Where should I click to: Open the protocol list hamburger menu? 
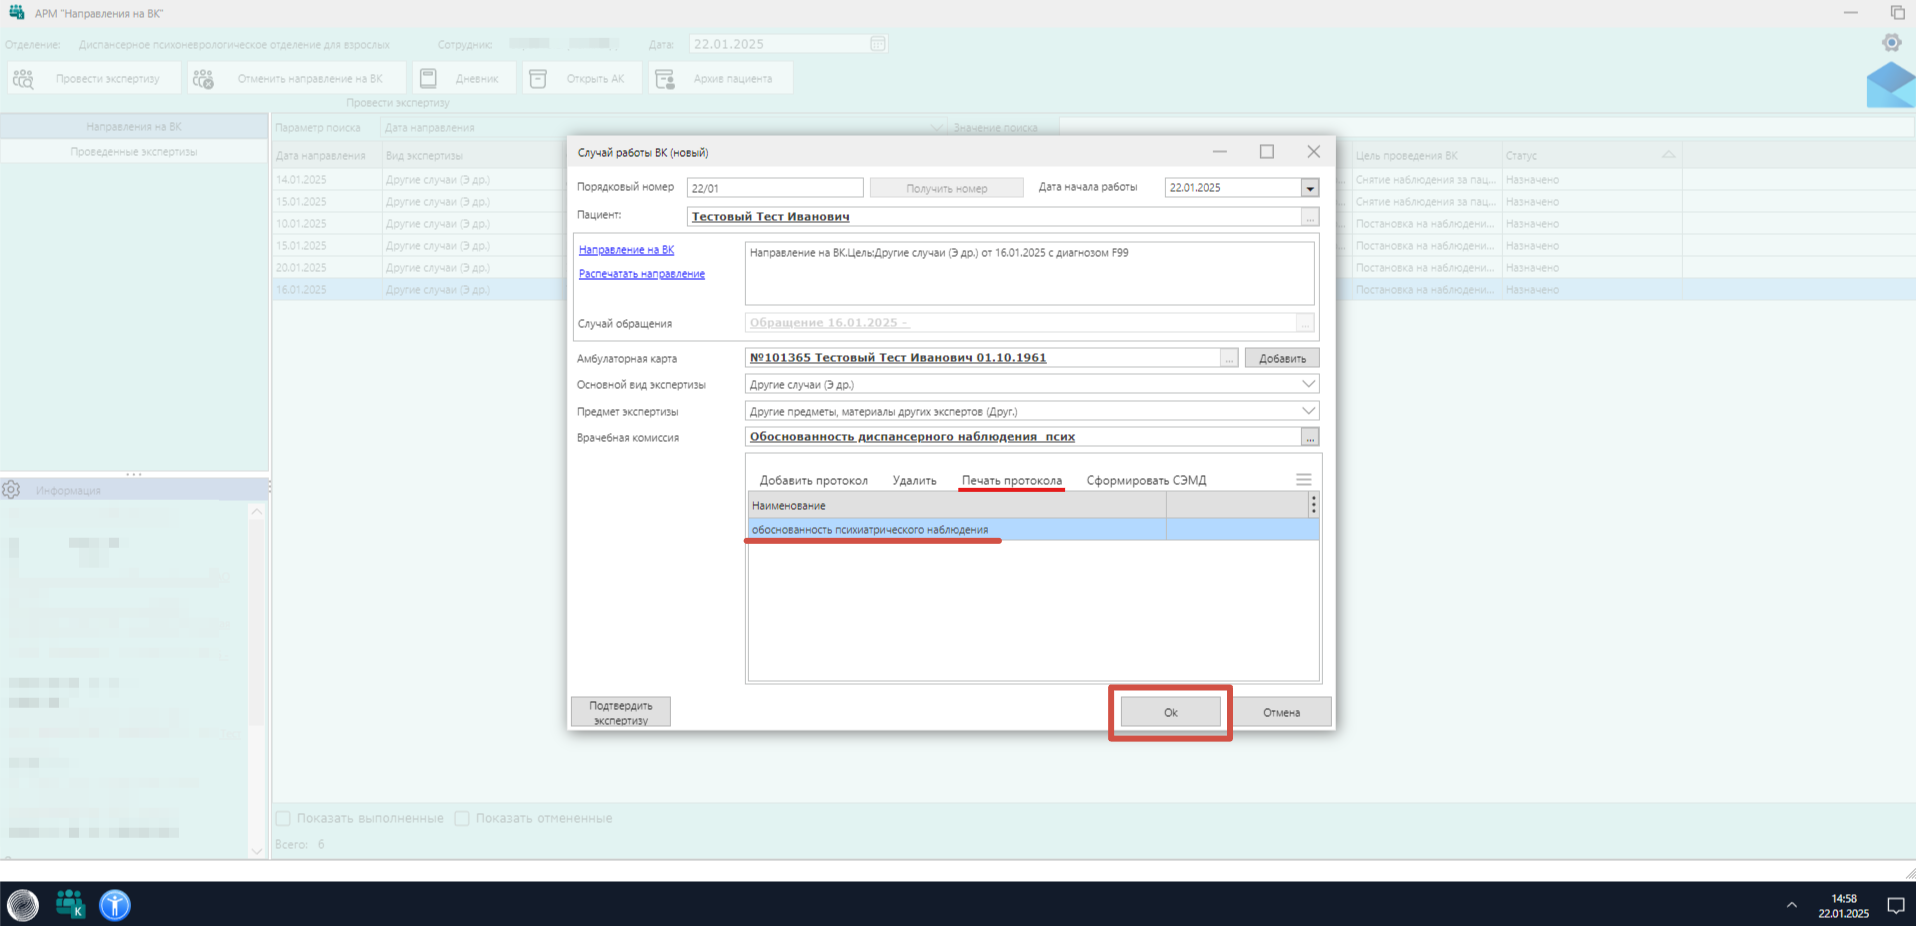1304,480
